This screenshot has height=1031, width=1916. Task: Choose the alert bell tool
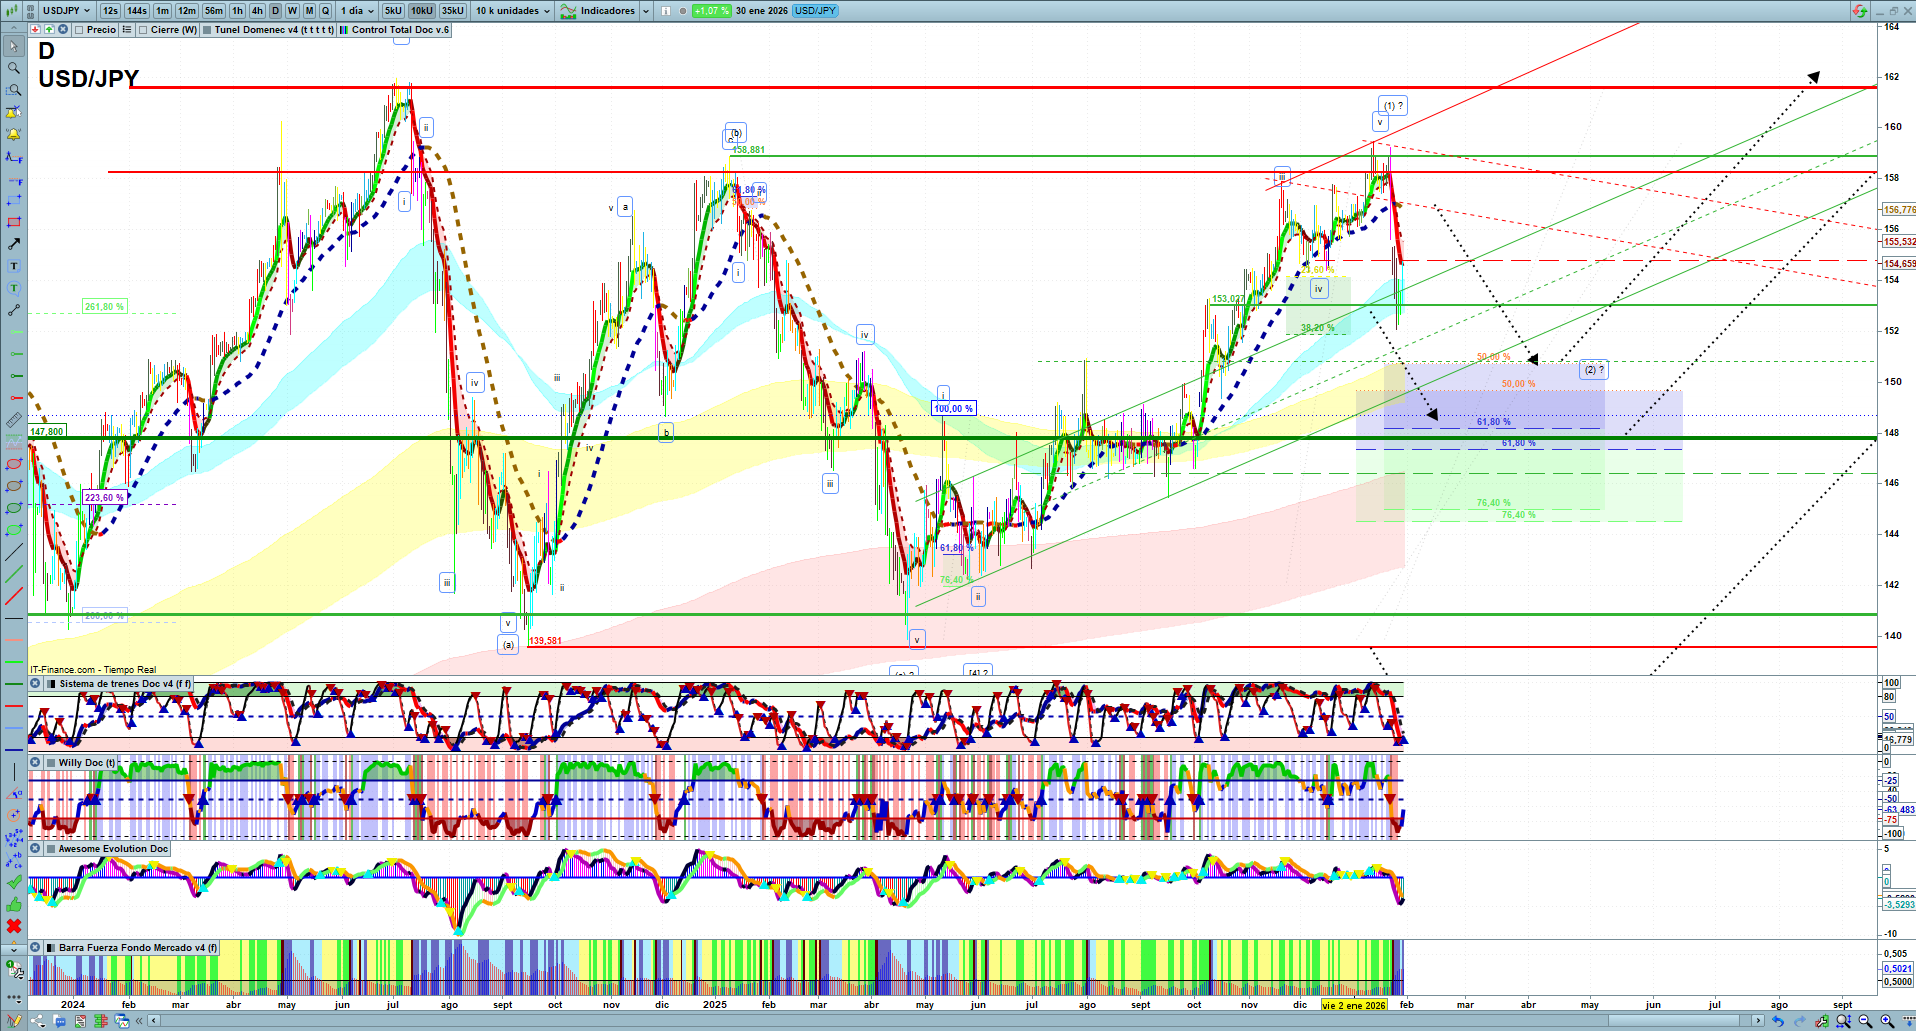[14, 134]
